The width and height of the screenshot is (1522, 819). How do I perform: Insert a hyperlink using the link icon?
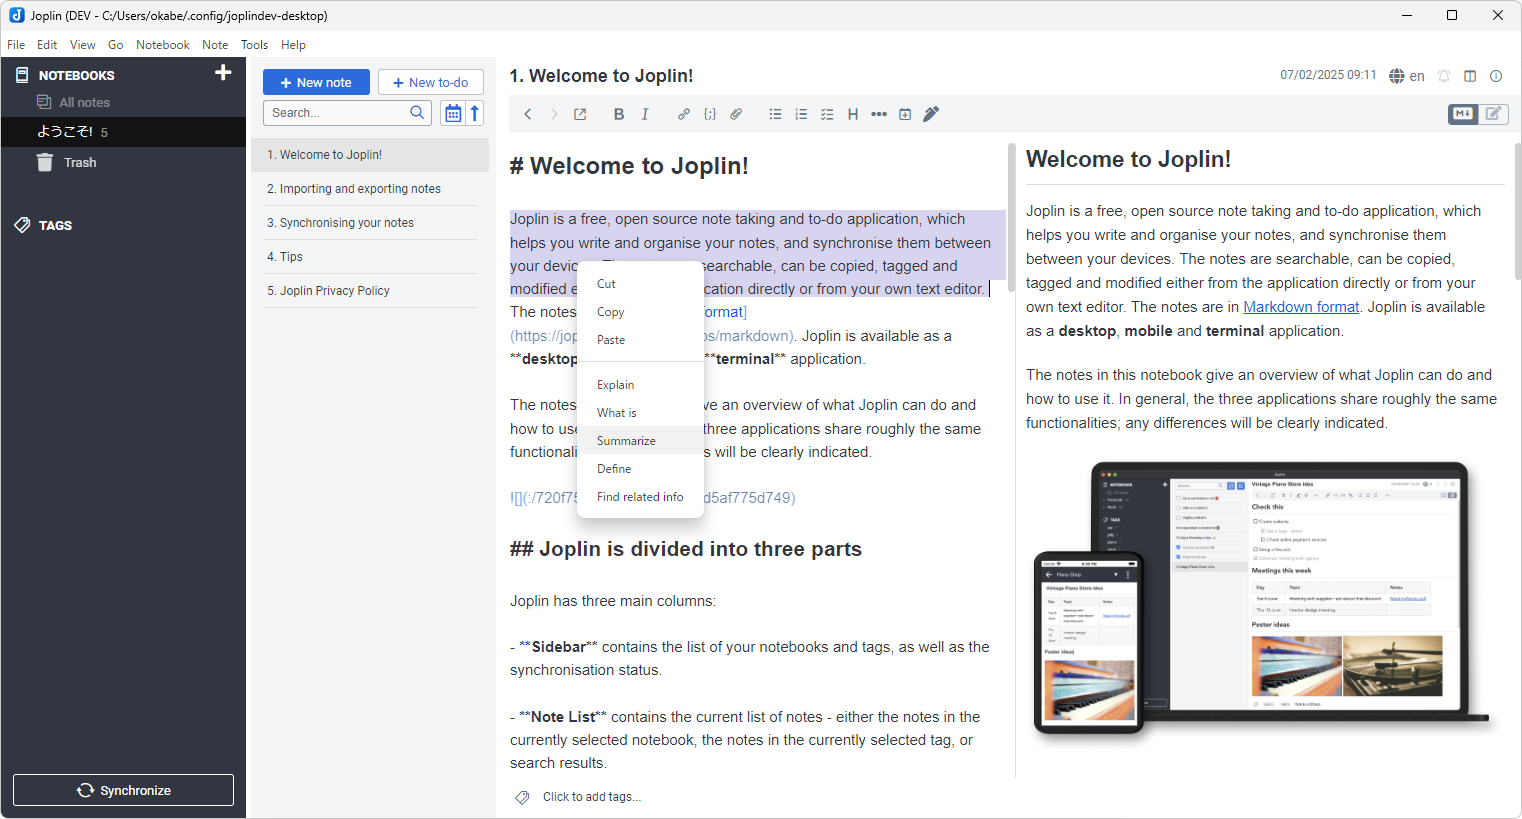point(684,114)
